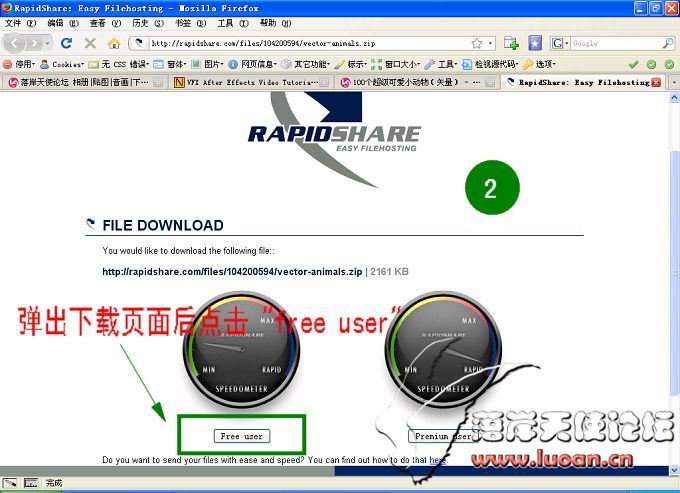Close the VFX After Effects tab
The width and height of the screenshot is (680, 493).
point(324,82)
